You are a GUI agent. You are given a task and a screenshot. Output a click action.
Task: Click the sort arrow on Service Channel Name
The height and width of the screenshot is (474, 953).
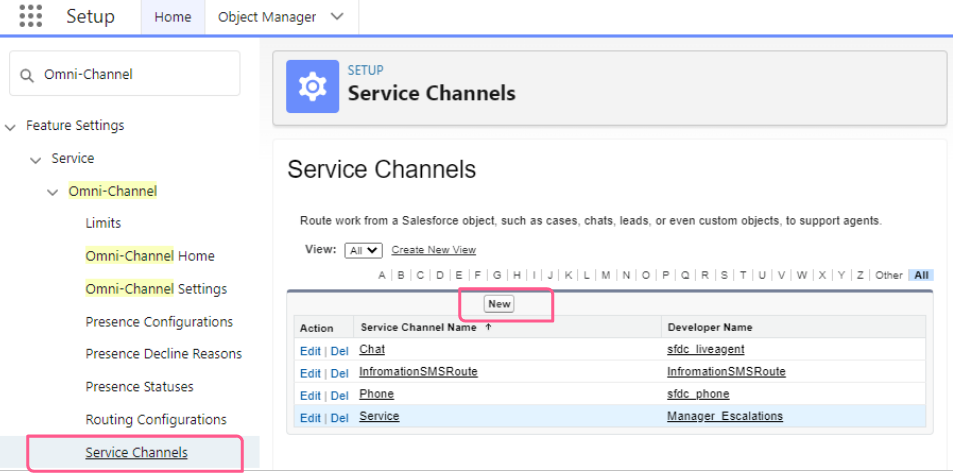point(487,327)
